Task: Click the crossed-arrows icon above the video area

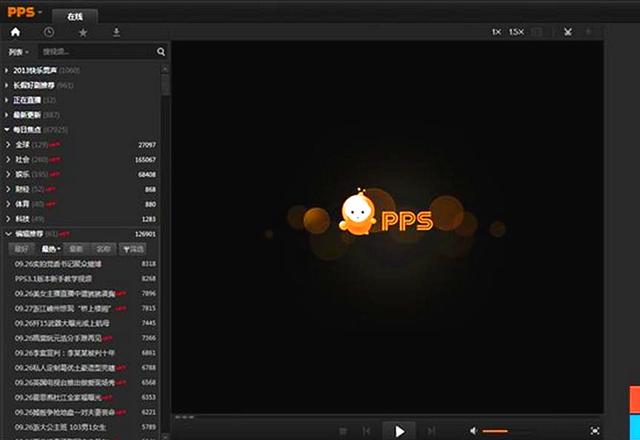Action: [x=568, y=32]
